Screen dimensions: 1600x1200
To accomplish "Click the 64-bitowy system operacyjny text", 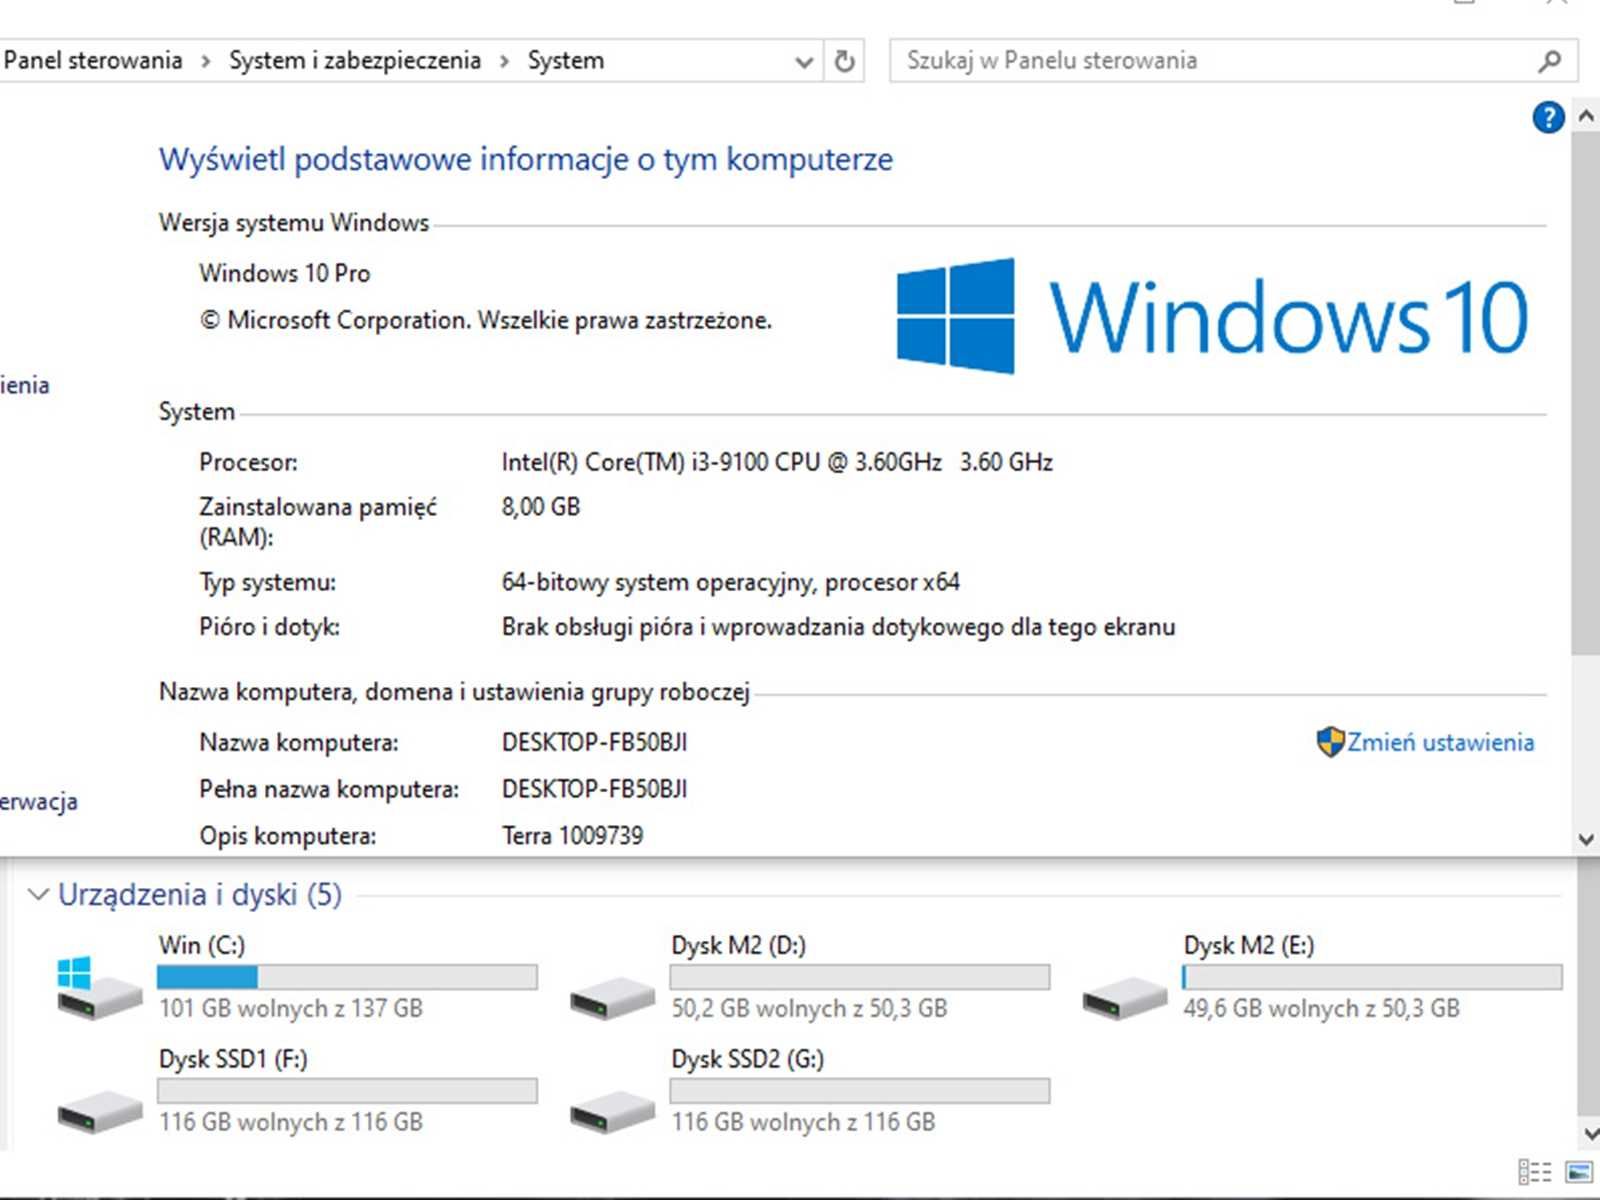I will click(x=731, y=582).
